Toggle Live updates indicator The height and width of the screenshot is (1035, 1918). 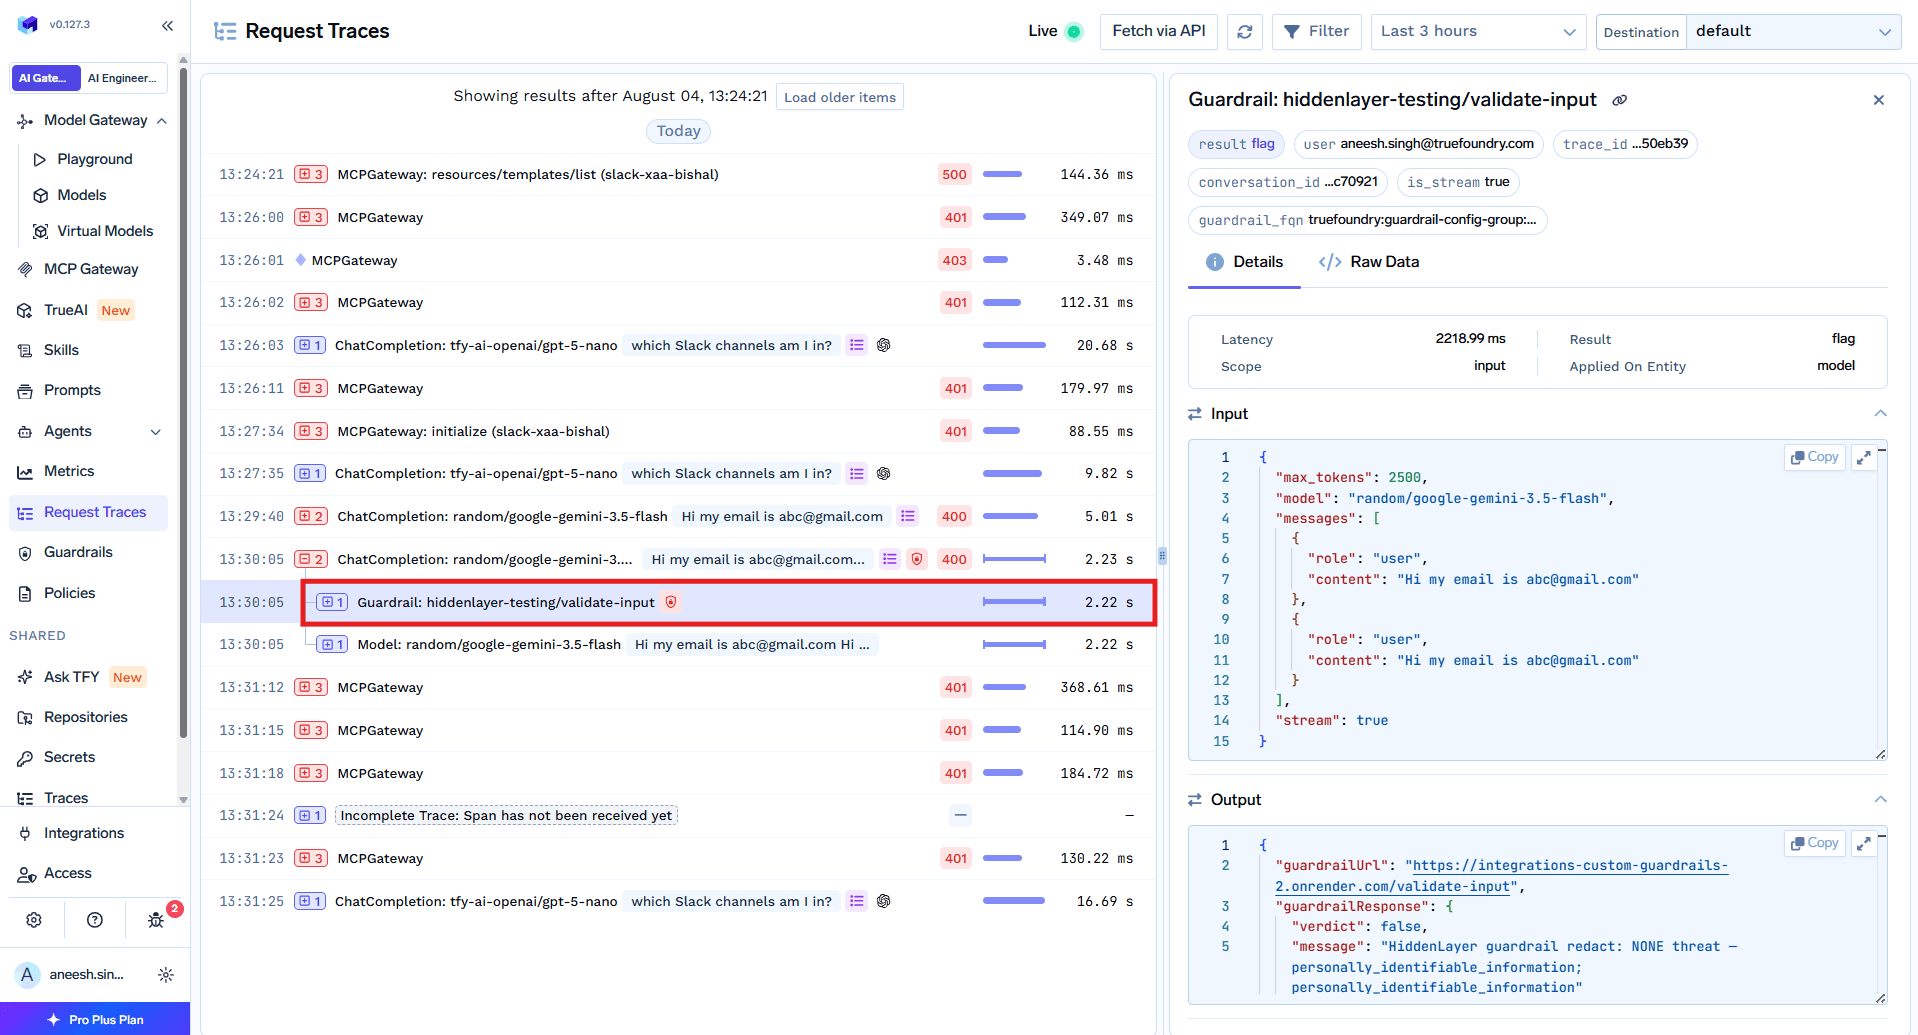coord(1074,31)
